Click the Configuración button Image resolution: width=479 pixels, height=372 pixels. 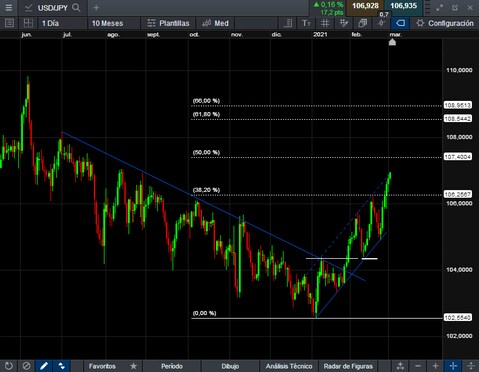[445, 23]
